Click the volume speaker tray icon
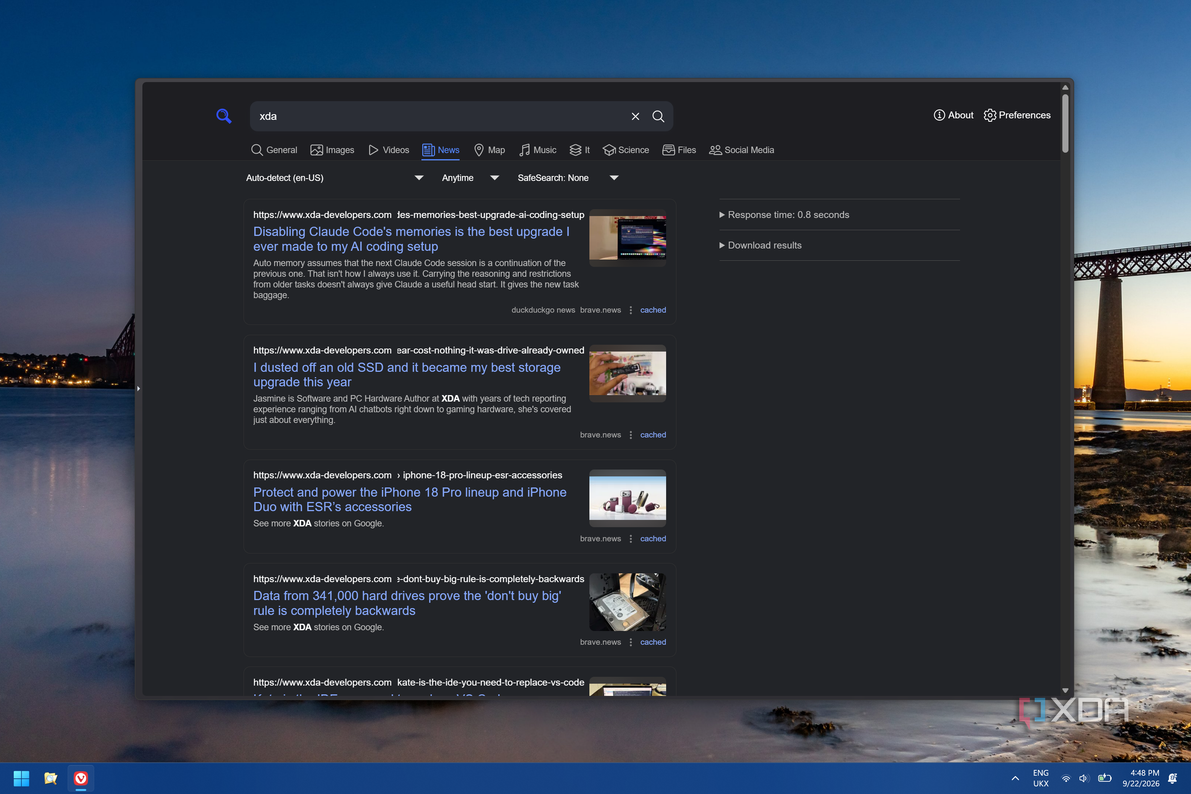Viewport: 1191px width, 794px height. tap(1083, 779)
